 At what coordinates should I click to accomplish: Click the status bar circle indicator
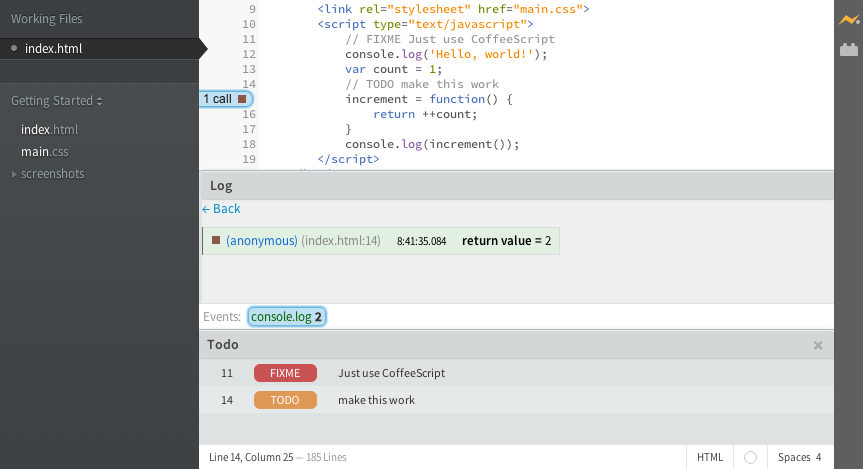pyautogui.click(x=750, y=457)
